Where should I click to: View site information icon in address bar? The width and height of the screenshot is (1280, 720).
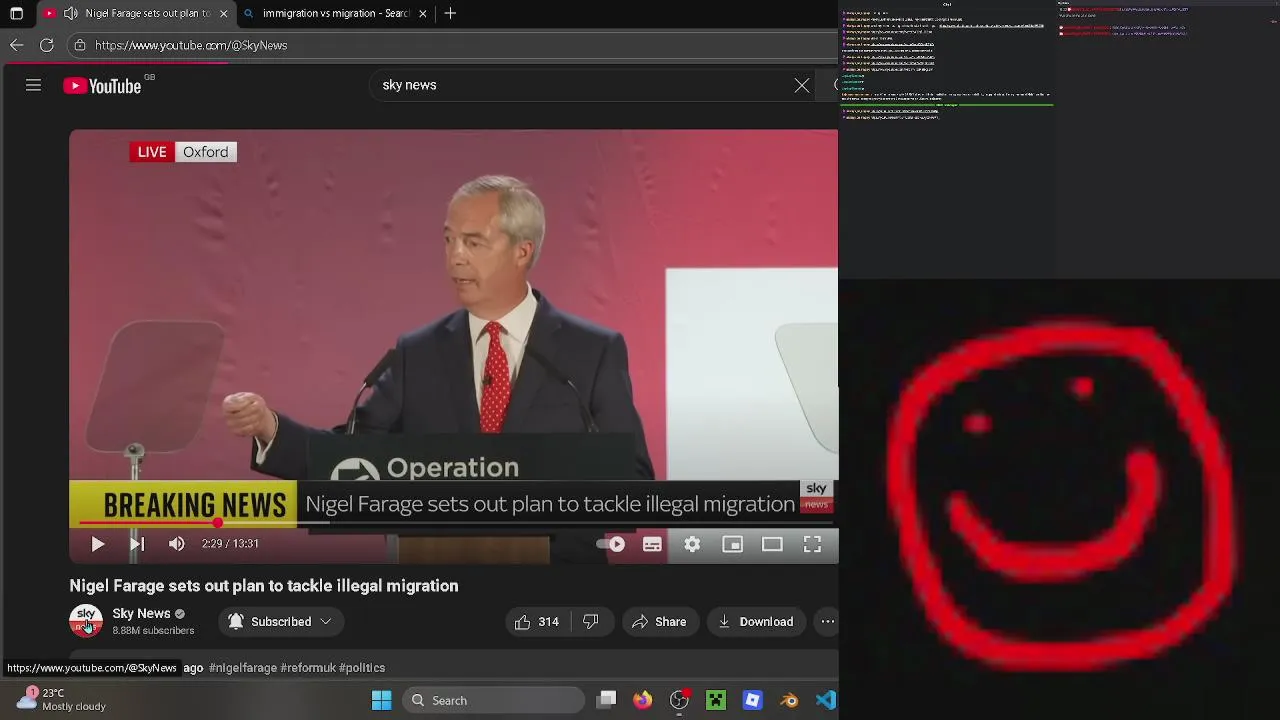[x=80, y=45]
